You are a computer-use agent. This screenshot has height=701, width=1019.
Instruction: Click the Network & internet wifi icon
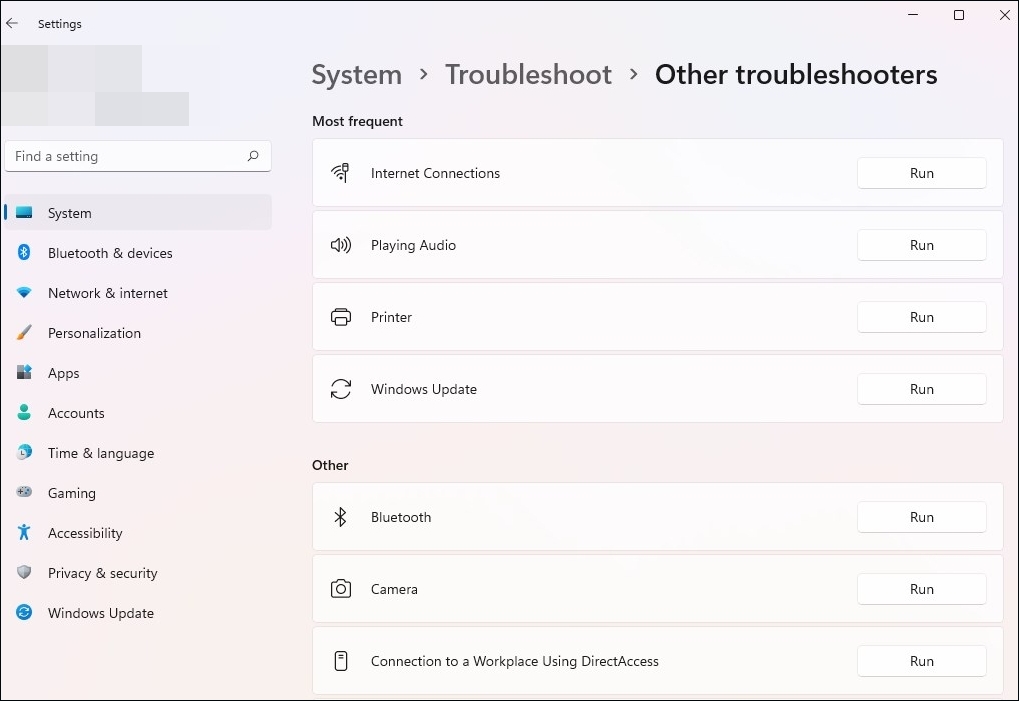pyautogui.click(x=25, y=293)
